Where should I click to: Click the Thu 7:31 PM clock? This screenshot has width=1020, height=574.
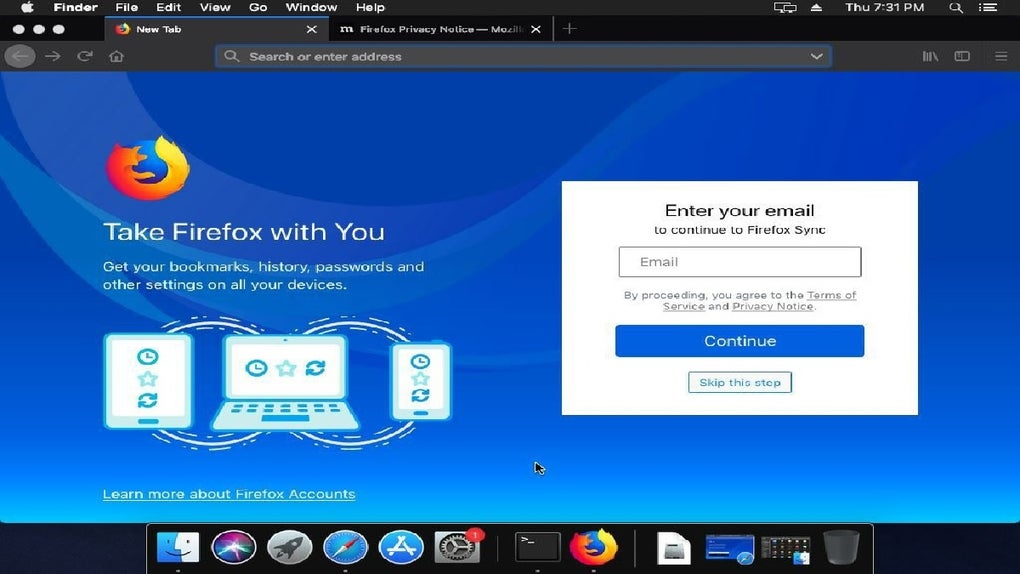(885, 7)
